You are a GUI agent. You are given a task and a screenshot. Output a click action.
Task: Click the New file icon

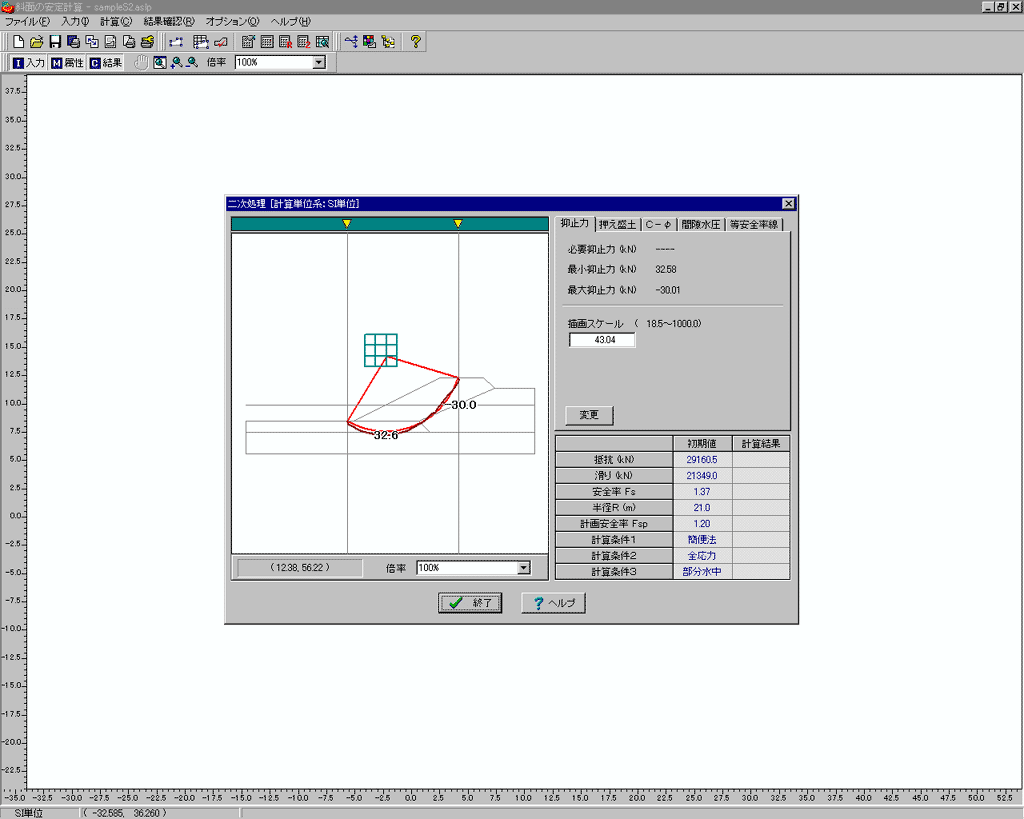18,42
